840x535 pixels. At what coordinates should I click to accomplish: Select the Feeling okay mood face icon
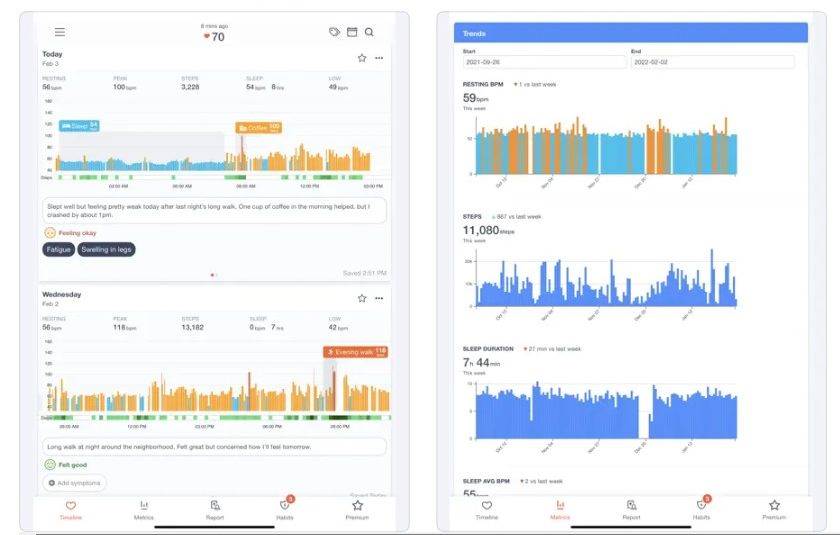point(50,232)
